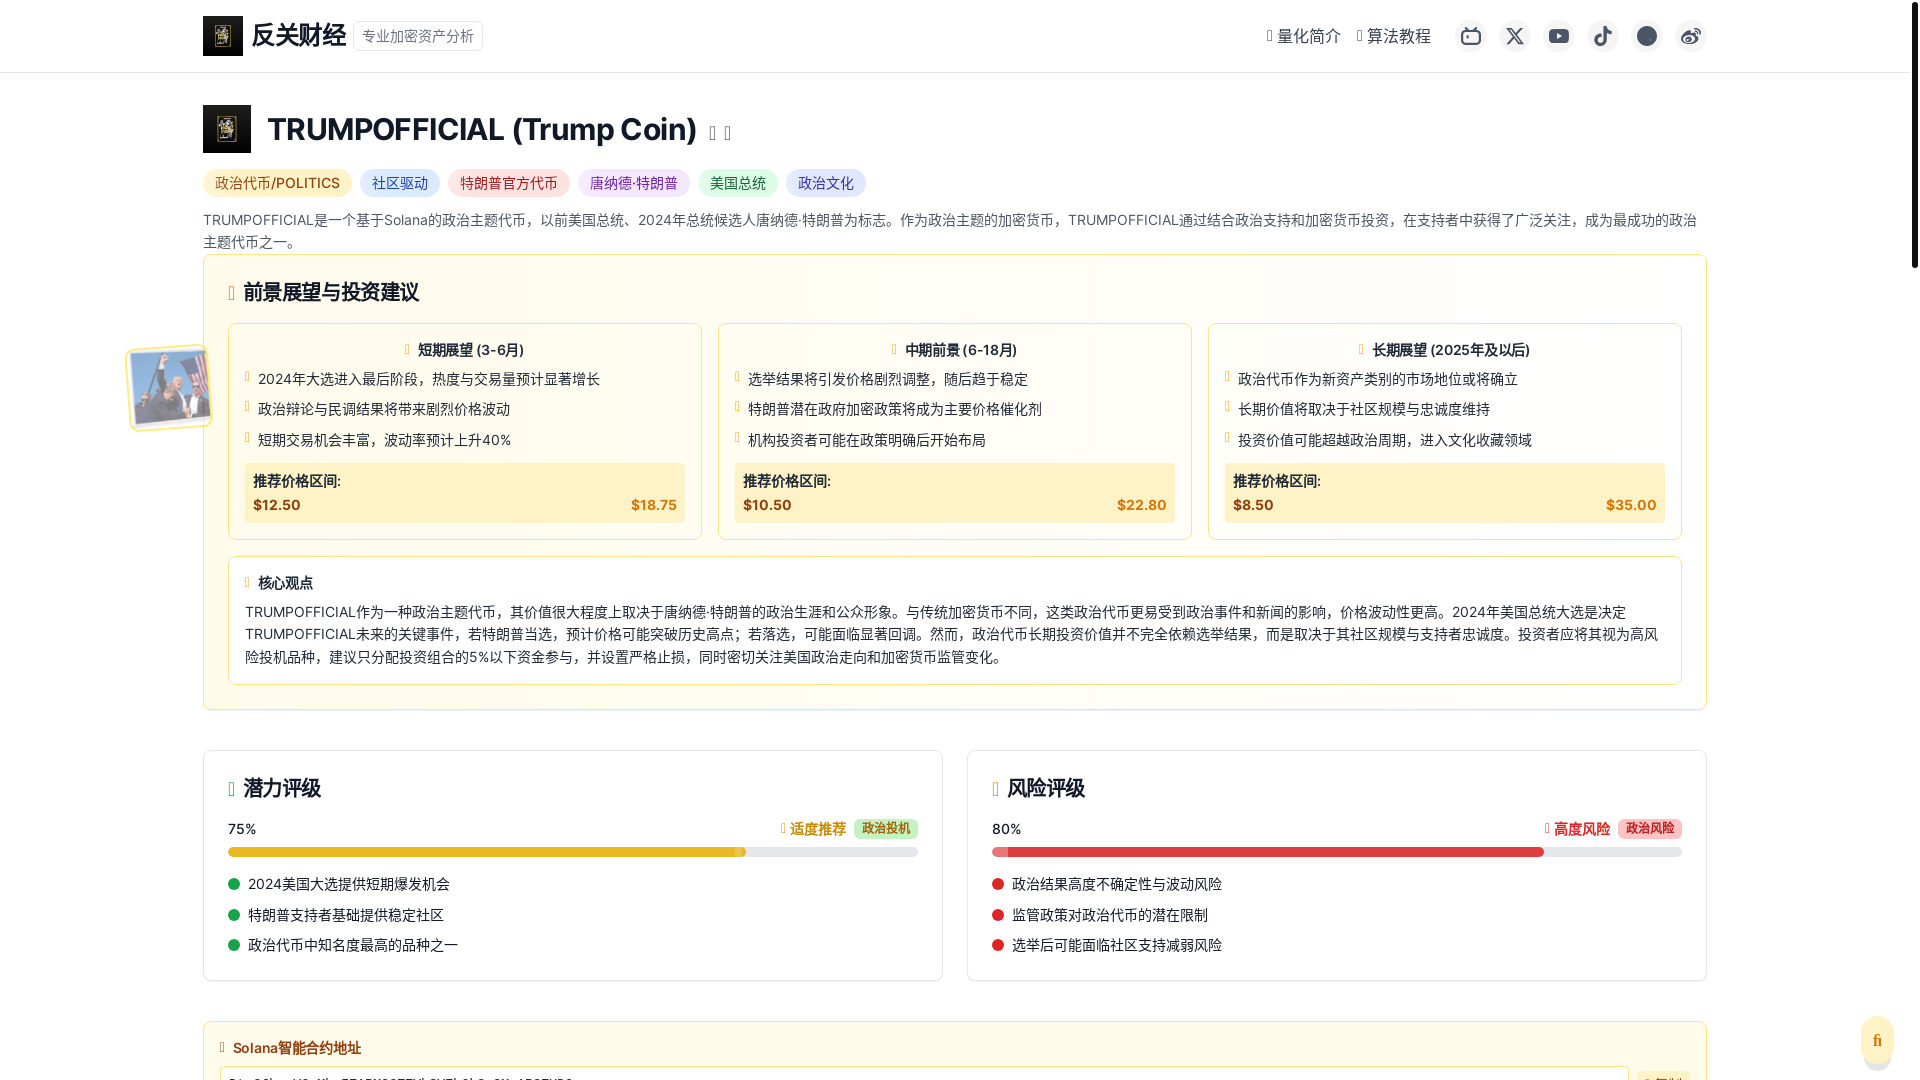Click the 政治风险 red label
This screenshot has height=1080, width=1920.
(x=1650, y=829)
